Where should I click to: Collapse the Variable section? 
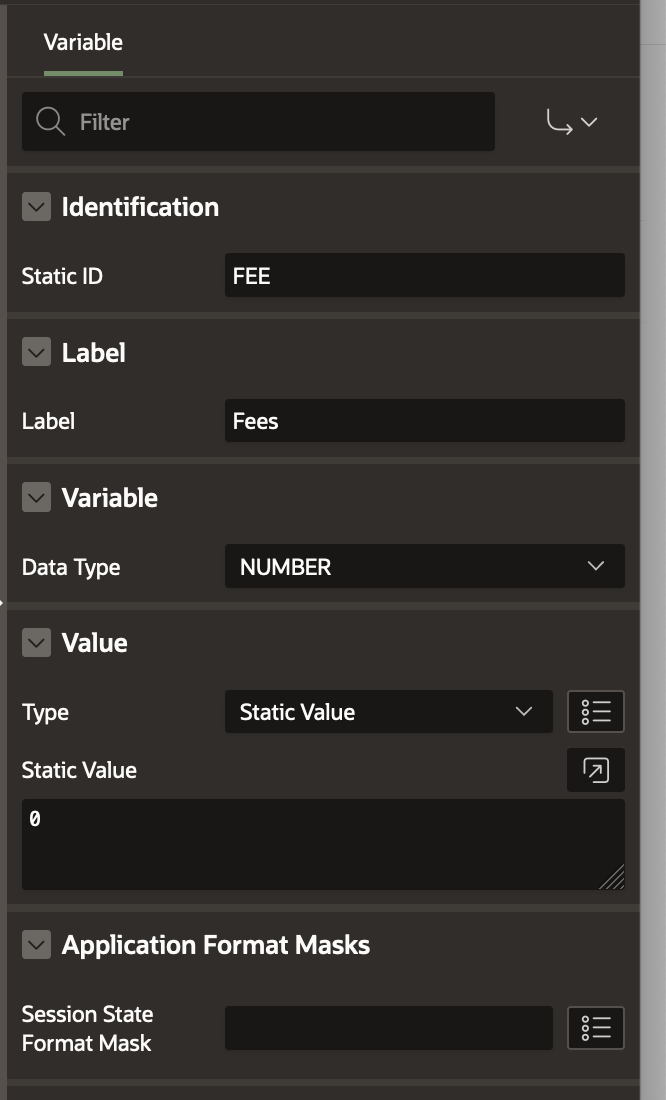click(x=36, y=498)
